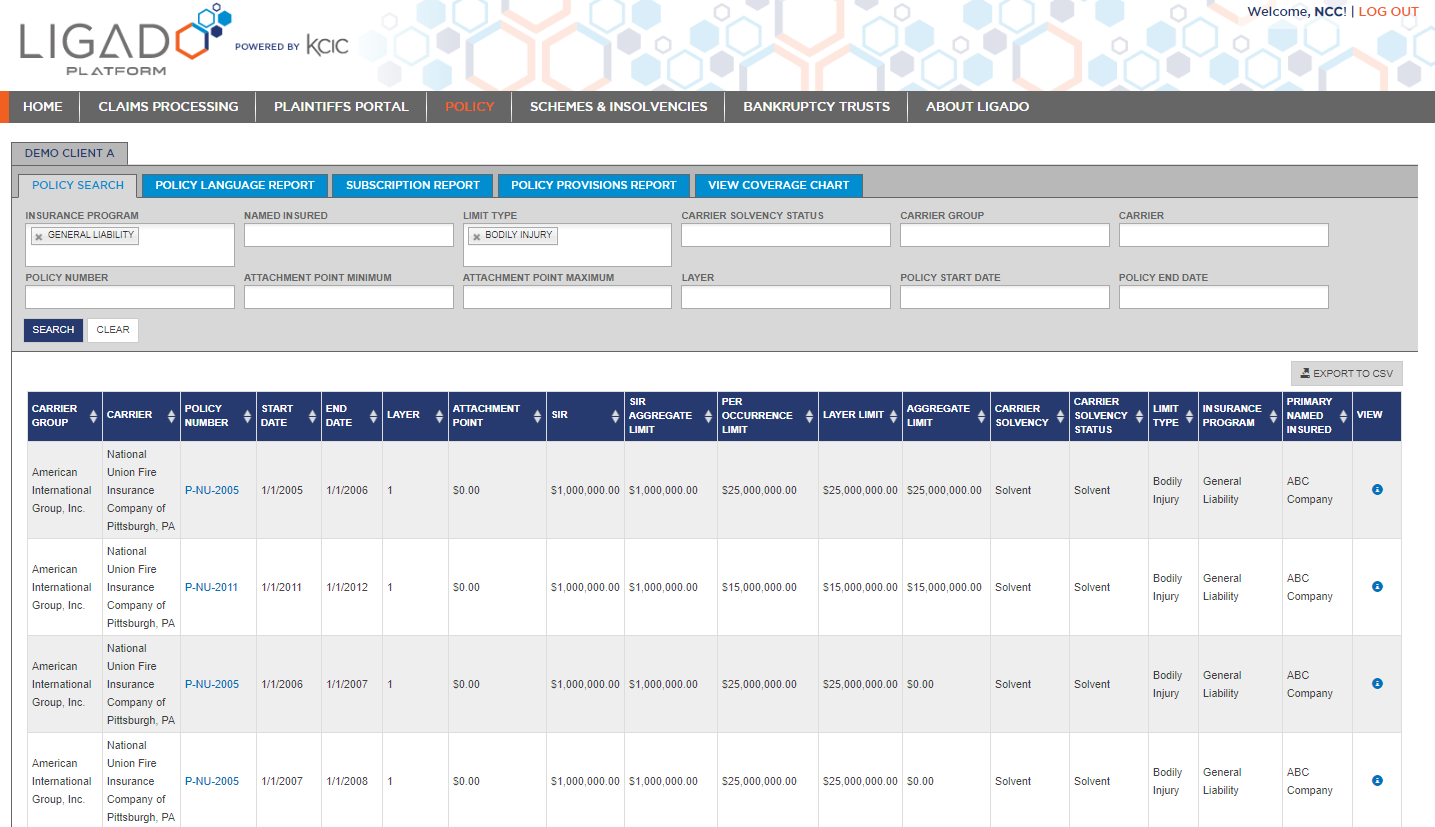Screen dimensions: 1435x827
Task: Switch to Policy Provisions Report tab
Action: pos(594,185)
